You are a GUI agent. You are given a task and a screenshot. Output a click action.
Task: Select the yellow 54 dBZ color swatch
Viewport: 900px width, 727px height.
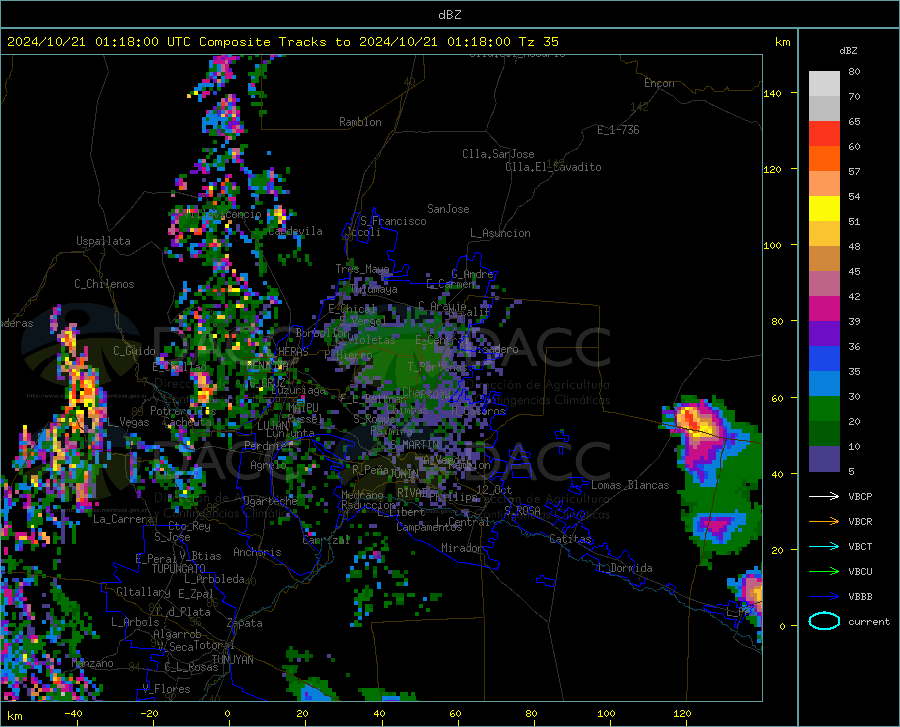coord(824,209)
